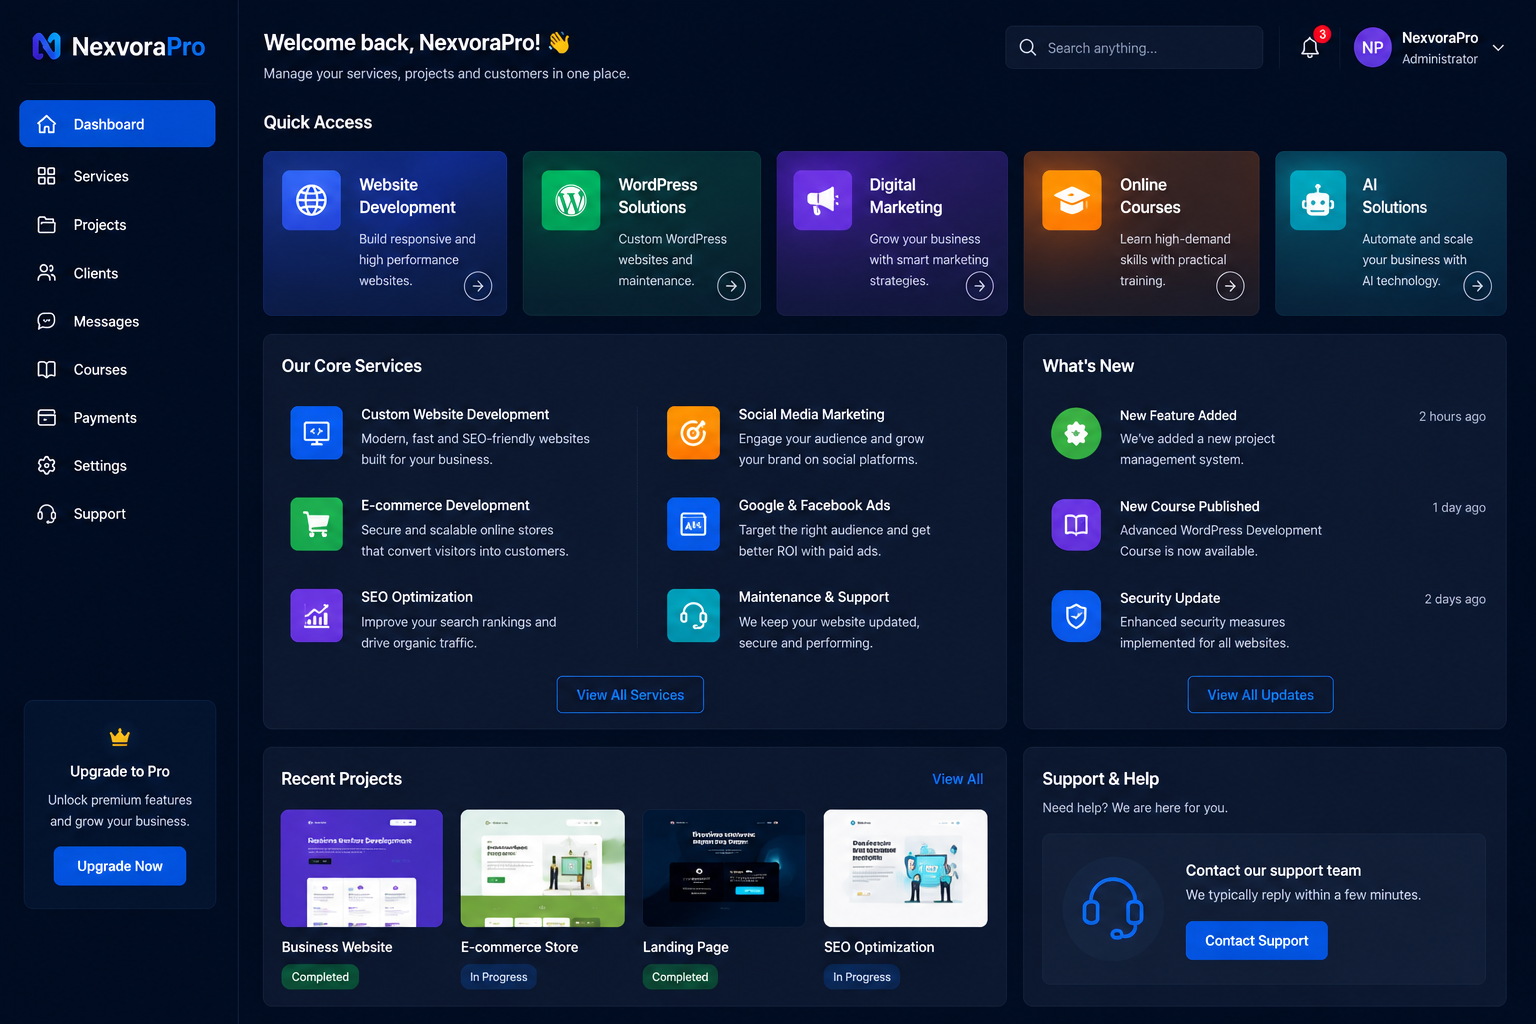Click the '2 hours ago' timestamp
The image size is (1536, 1024).
click(1452, 416)
